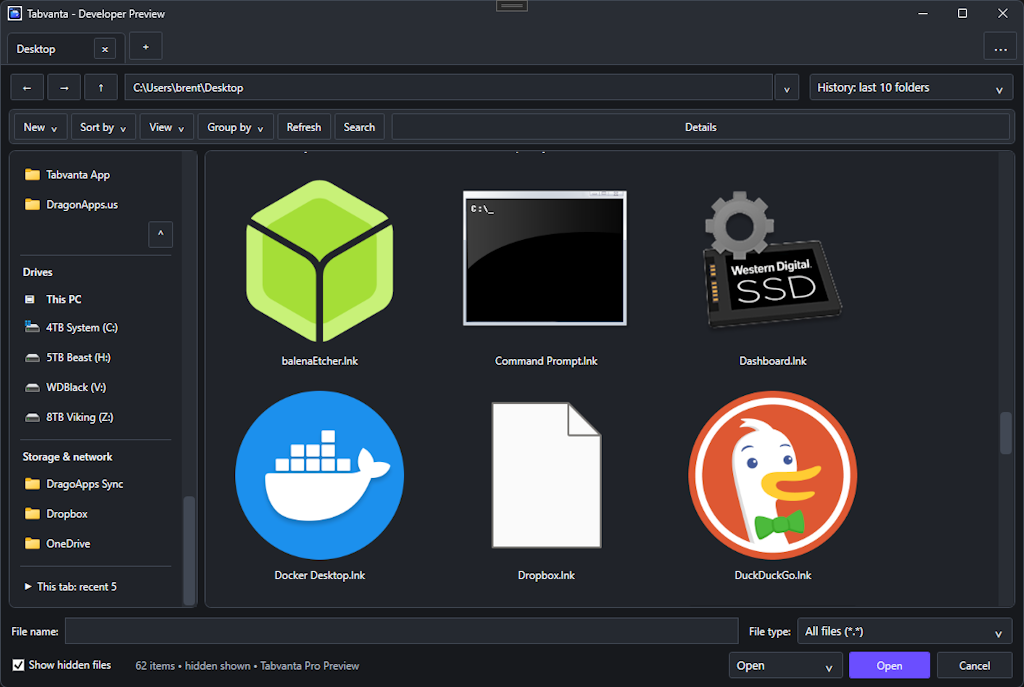Open the File type All files dropdown
This screenshot has width=1024, height=687.
[904, 631]
